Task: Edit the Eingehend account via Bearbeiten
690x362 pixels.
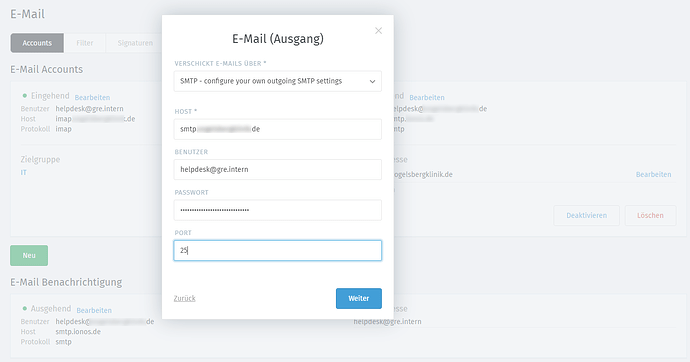Action: 92,98
